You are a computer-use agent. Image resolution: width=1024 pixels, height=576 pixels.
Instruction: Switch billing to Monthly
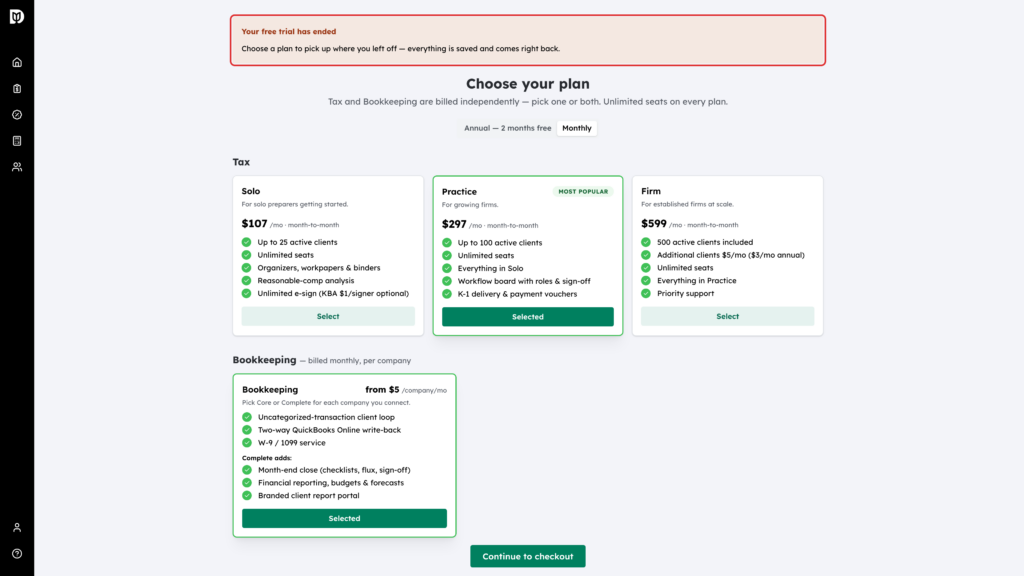tap(577, 128)
